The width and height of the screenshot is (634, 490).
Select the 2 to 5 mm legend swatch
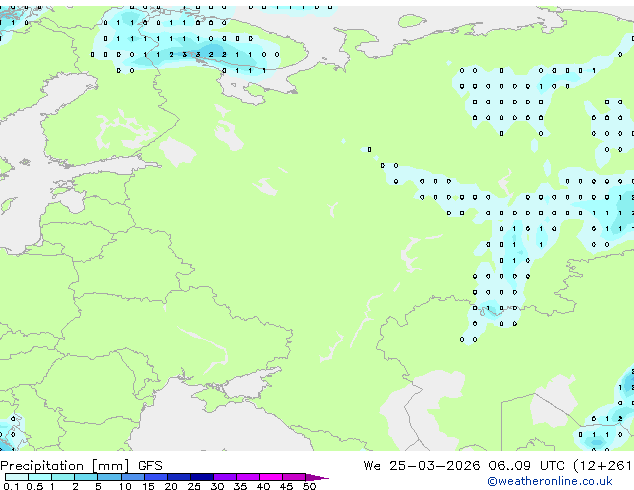pos(86,477)
